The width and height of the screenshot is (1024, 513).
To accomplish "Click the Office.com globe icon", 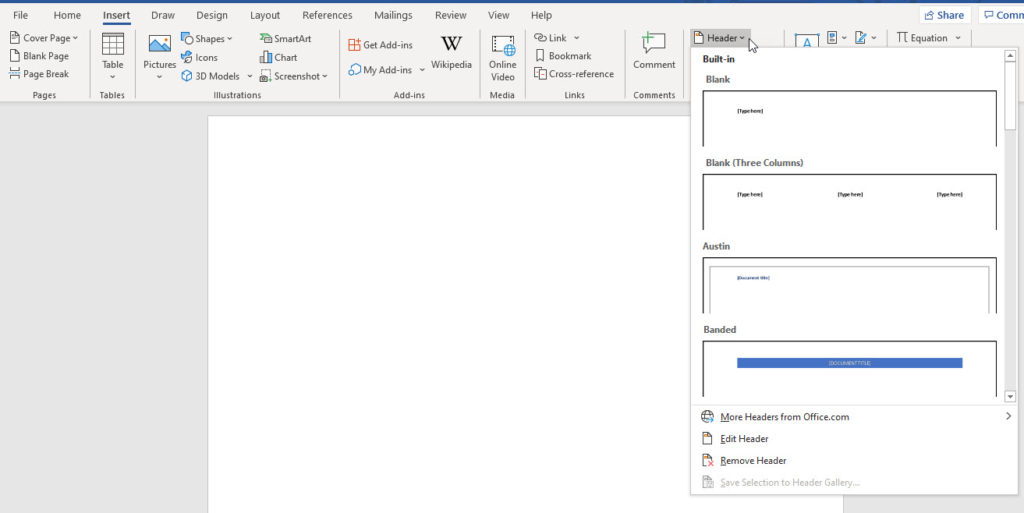I will (707, 416).
